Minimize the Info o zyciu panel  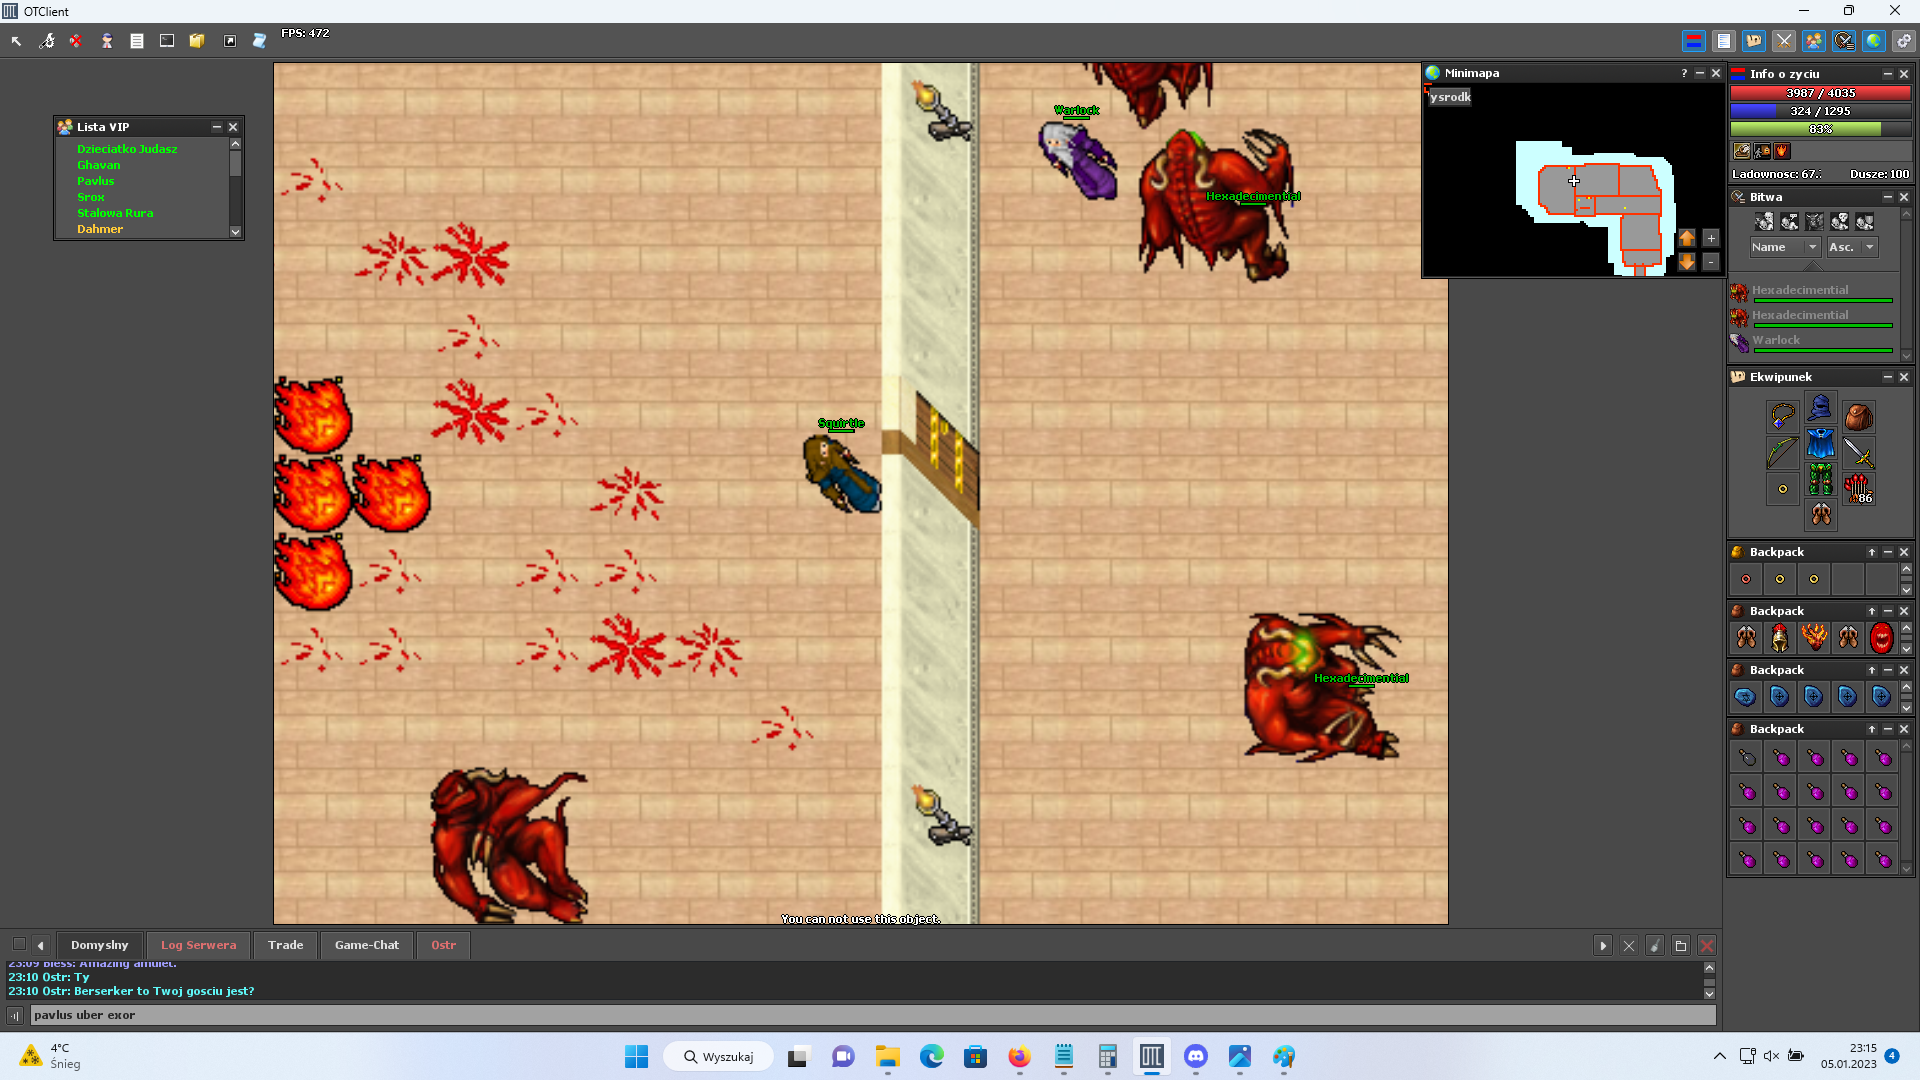[1888, 74]
